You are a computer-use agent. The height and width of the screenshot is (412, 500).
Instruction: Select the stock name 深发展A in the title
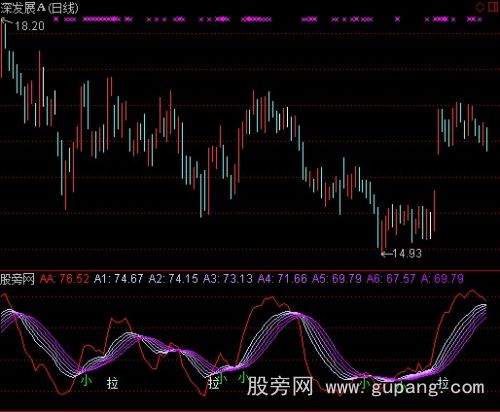[23, 8]
